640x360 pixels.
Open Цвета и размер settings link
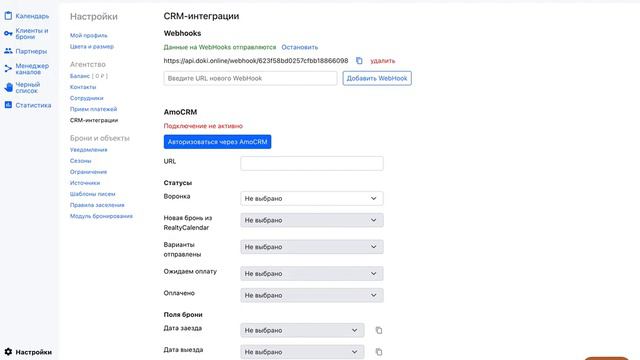(x=92, y=47)
